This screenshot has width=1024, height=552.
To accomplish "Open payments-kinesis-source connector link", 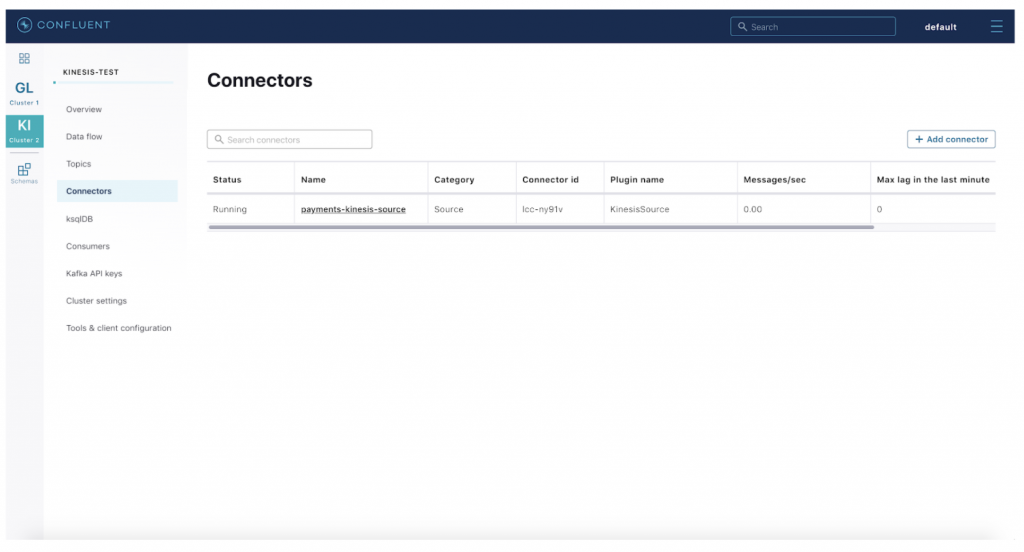I will click(x=353, y=209).
